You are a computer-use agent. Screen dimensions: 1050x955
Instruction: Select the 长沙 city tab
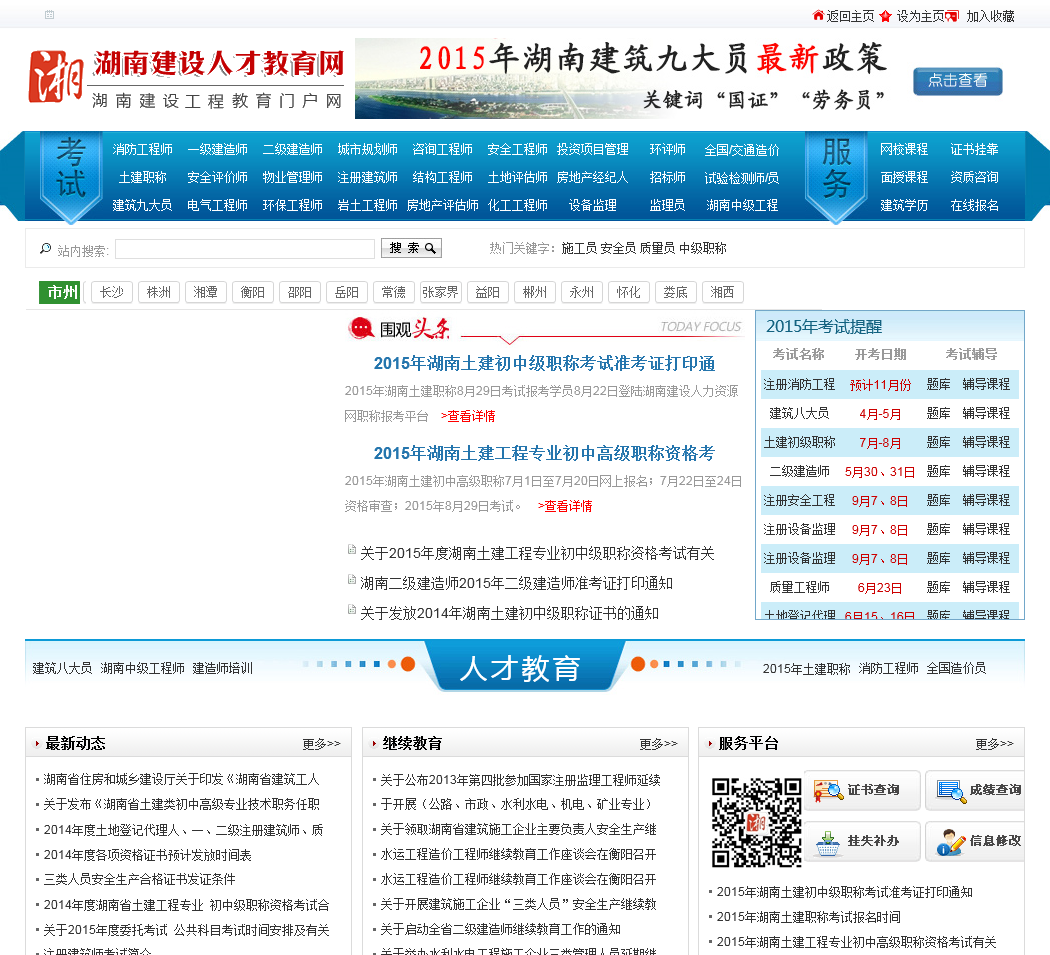coord(112,292)
